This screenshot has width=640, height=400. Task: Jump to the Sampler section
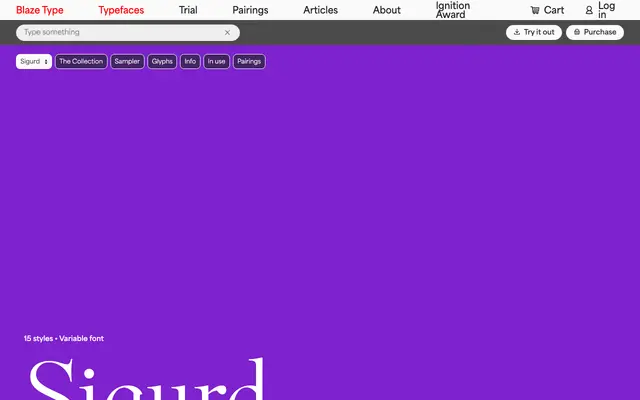127,62
